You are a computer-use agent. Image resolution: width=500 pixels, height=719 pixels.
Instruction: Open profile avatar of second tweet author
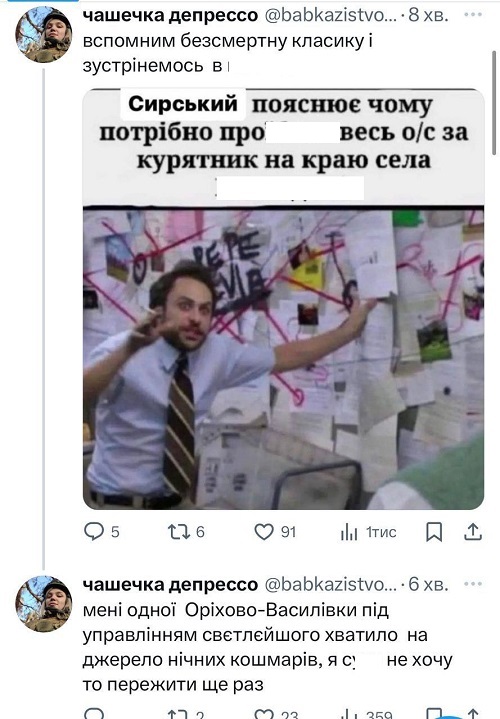(44, 604)
